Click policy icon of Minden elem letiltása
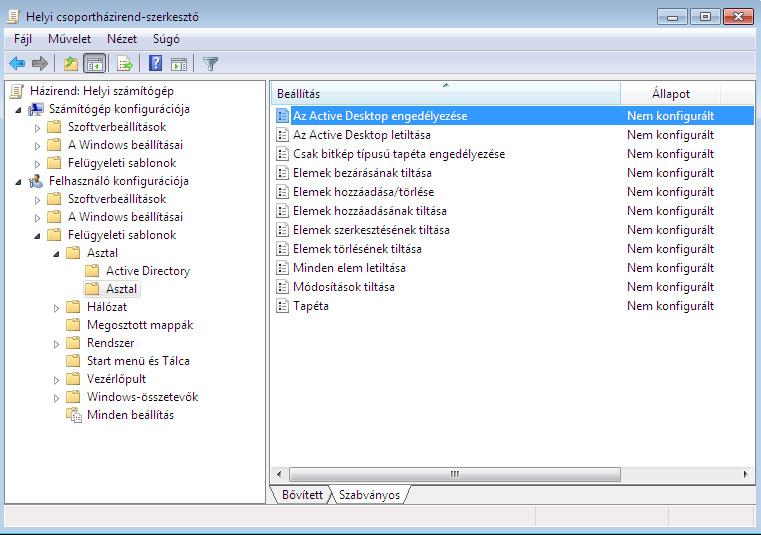The image size is (761, 535). click(282, 268)
